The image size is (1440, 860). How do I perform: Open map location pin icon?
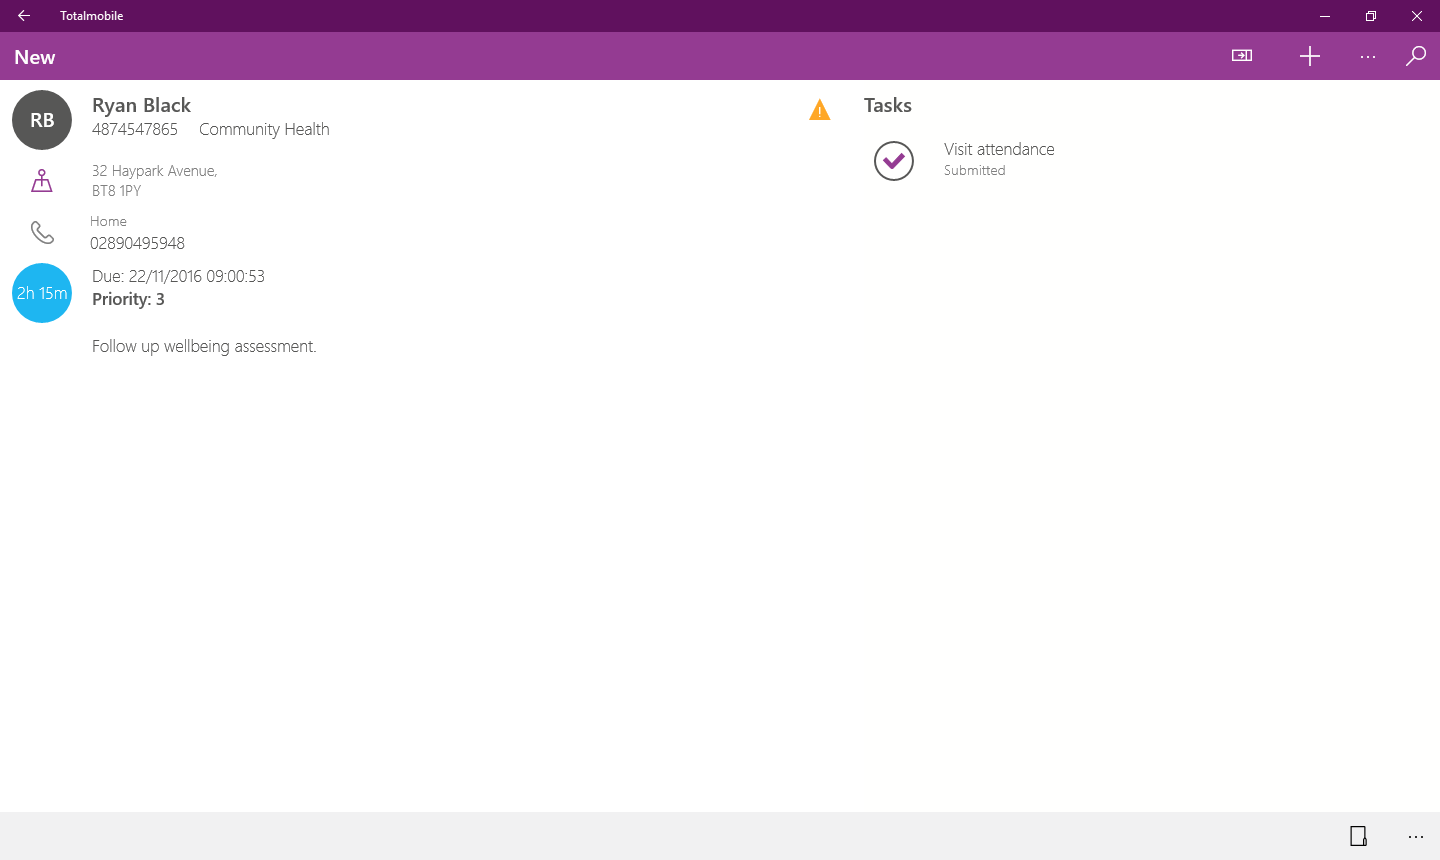pyautogui.click(x=42, y=181)
